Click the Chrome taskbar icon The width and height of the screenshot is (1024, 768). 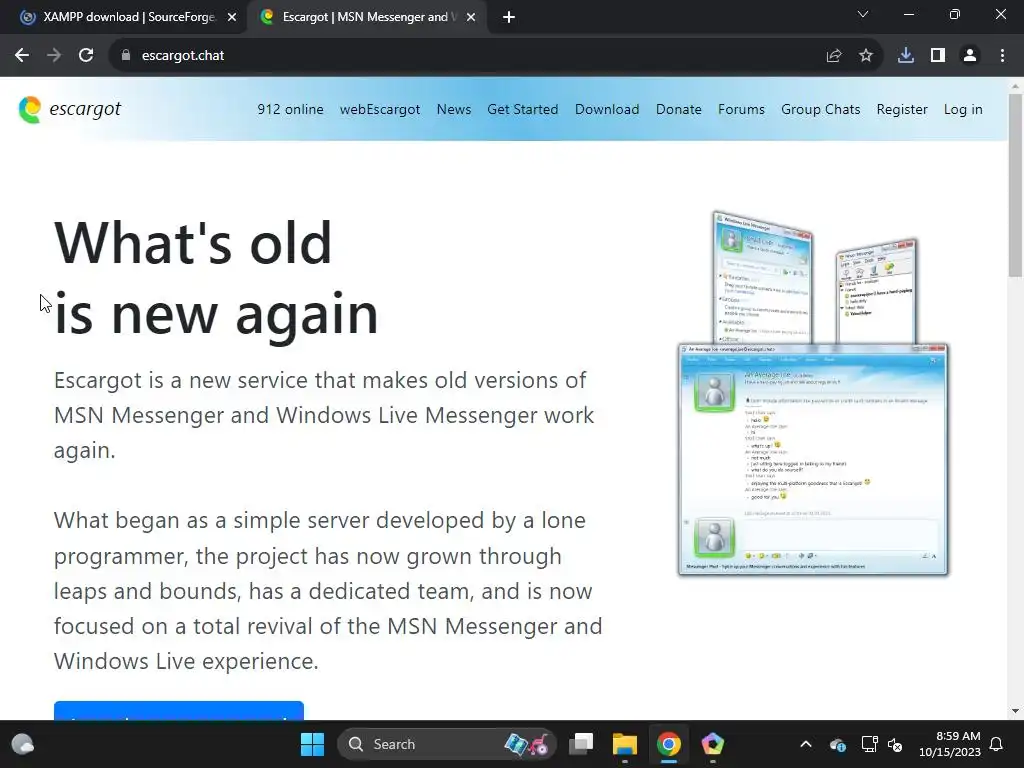668,744
